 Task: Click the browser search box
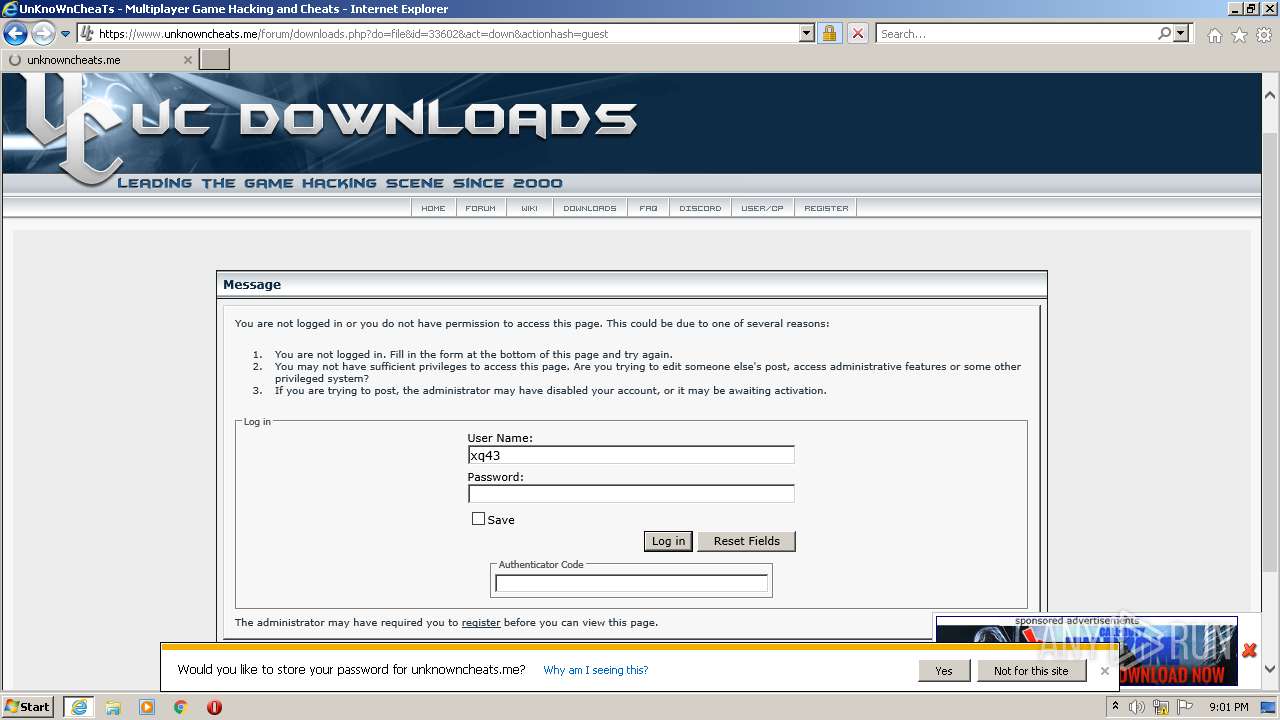[x=1016, y=33]
